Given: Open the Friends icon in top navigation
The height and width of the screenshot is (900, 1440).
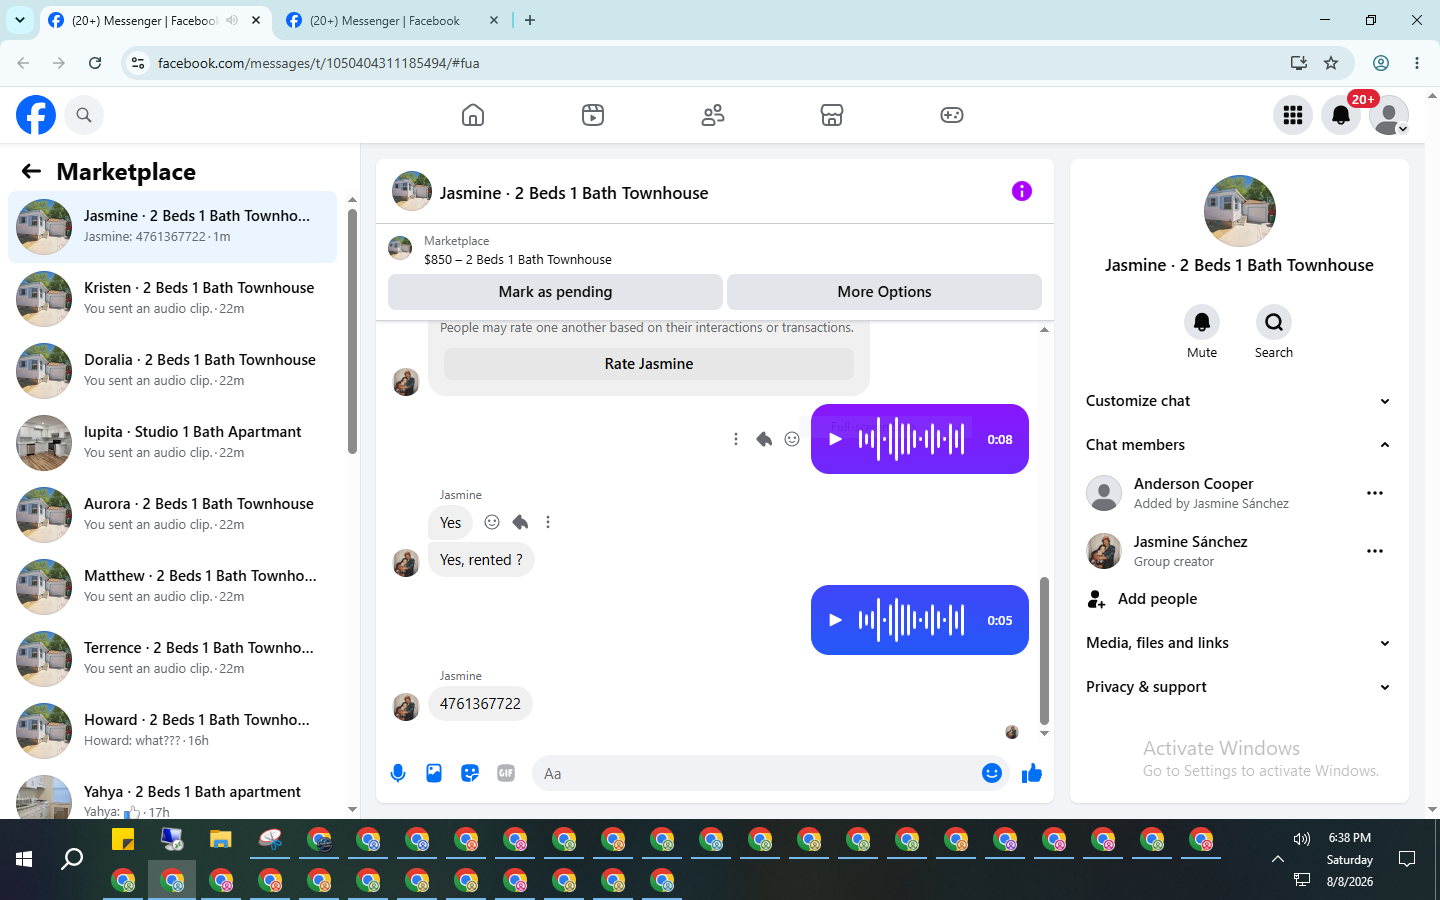Looking at the screenshot, I should [713, 115].
